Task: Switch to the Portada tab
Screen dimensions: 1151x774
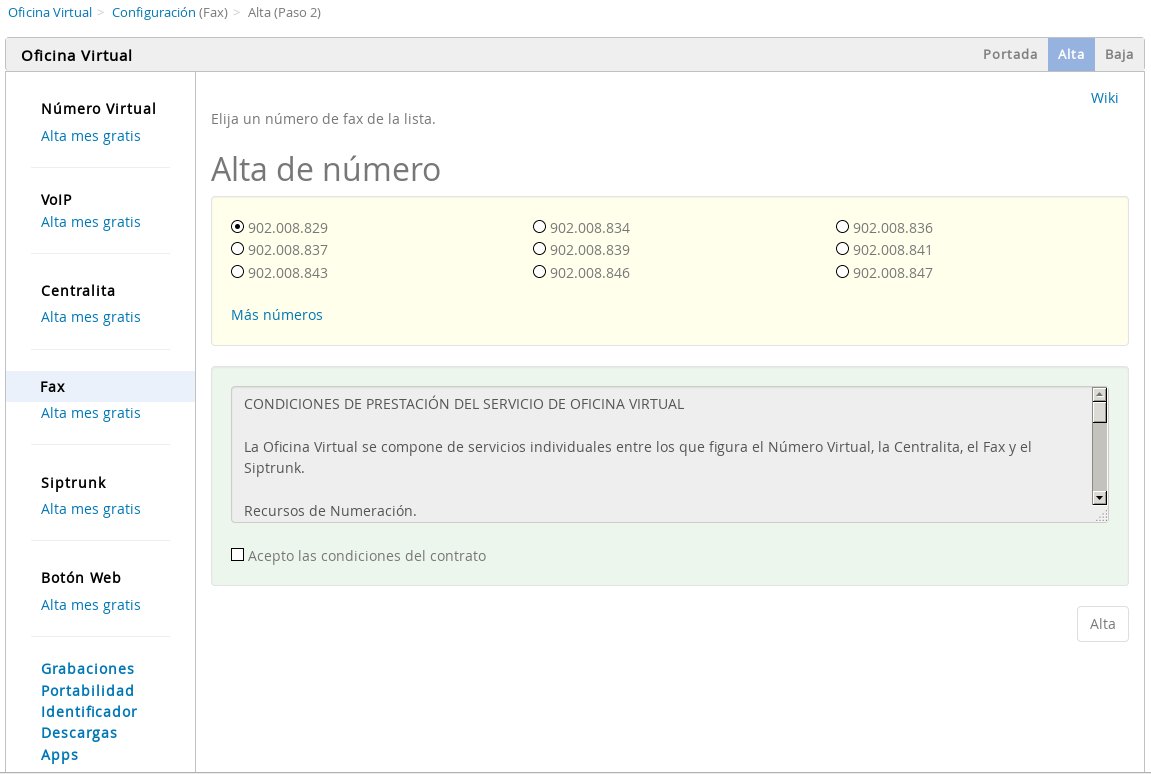Action: tap(1010, 54)
